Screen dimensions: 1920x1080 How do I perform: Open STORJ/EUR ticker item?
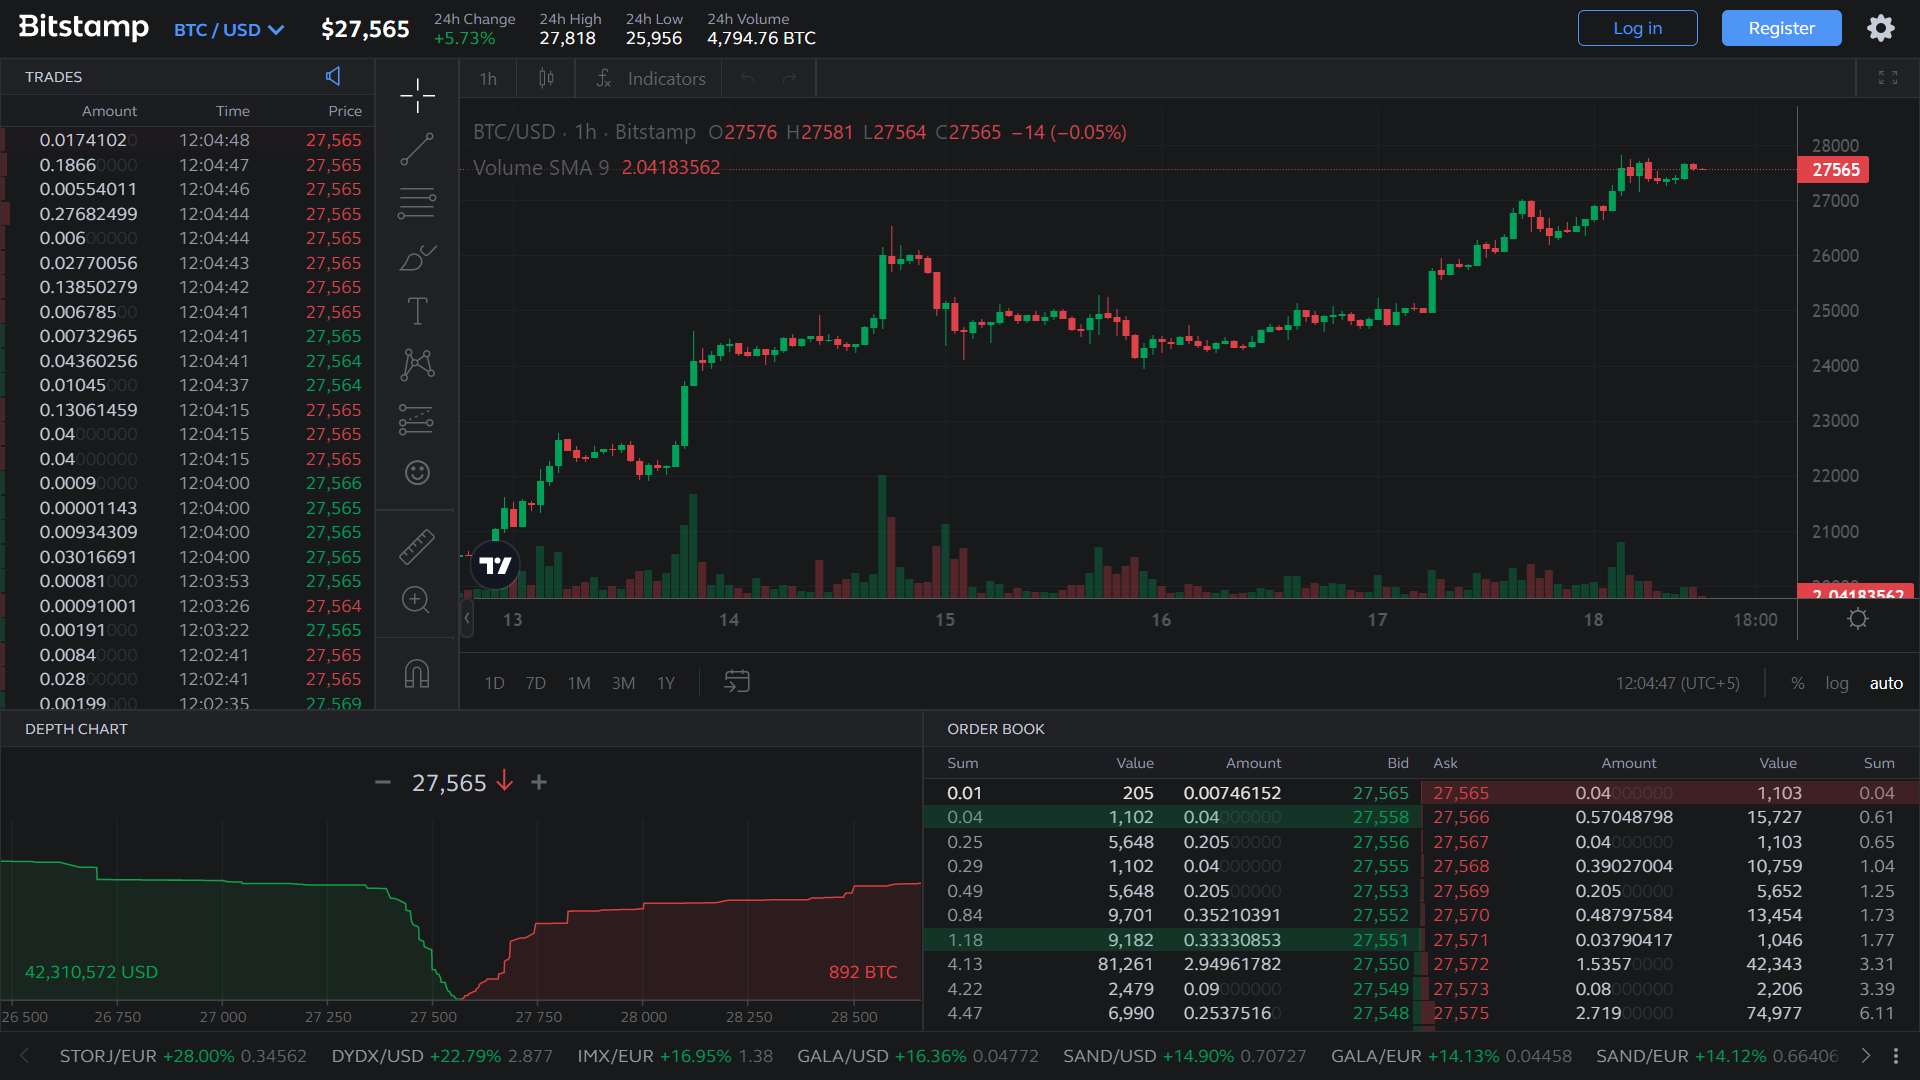183,1056
